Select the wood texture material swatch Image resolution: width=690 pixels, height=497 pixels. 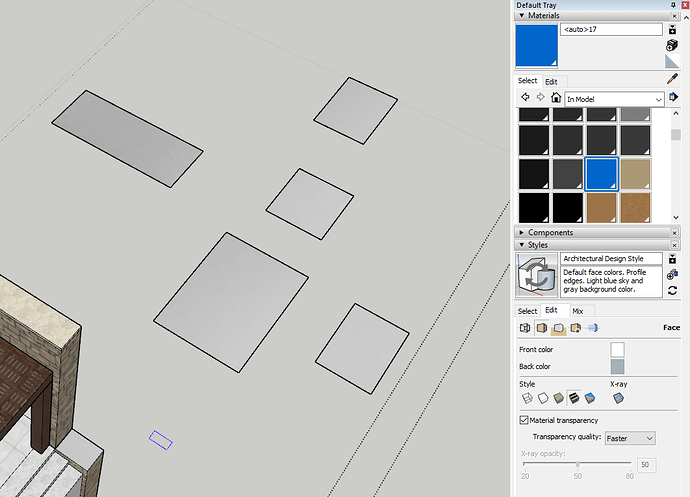coord(635,207)
